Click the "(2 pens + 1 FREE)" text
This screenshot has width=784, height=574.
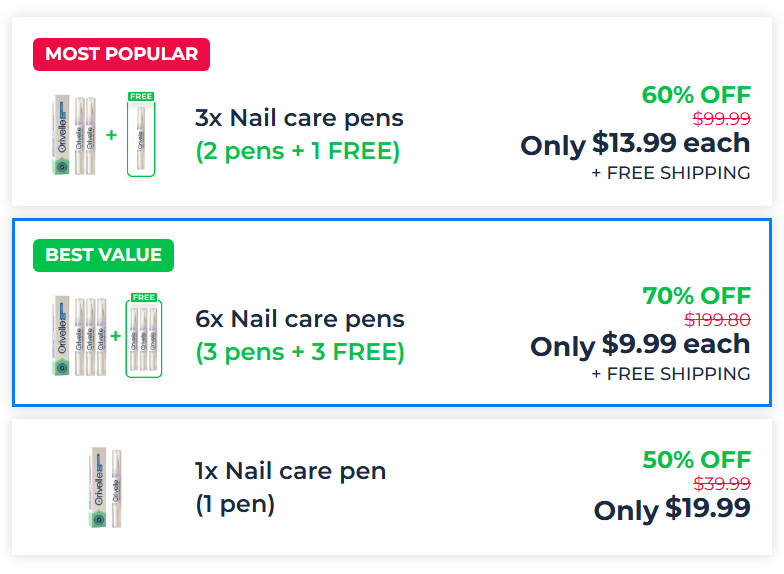(297, 152)
